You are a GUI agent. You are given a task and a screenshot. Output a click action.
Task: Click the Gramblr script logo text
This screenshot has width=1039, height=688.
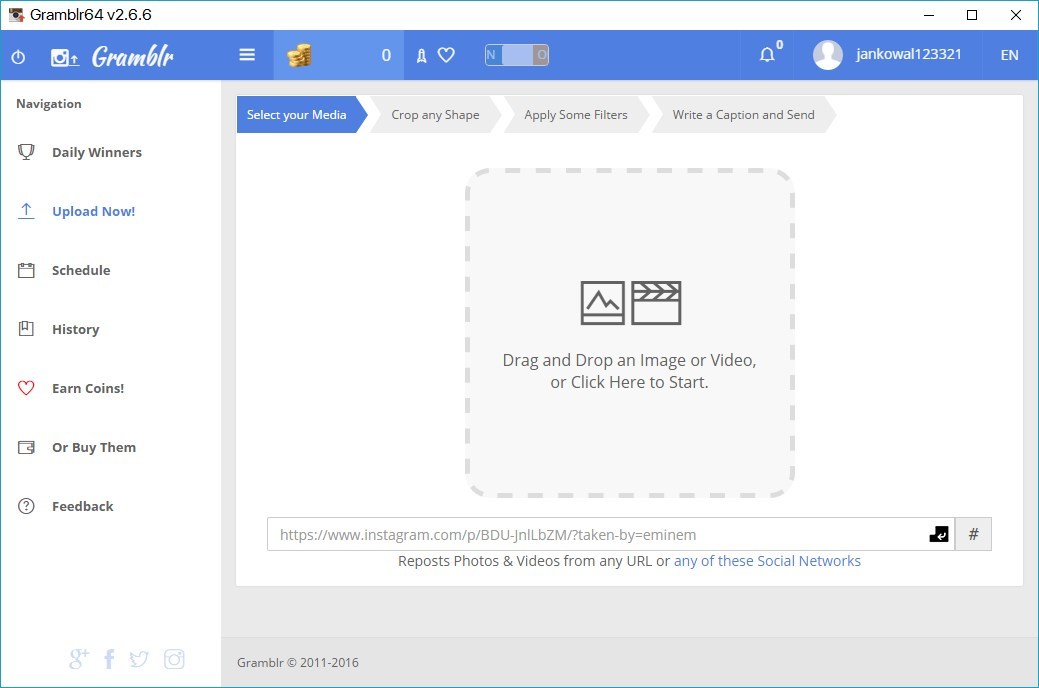(133, 57)
